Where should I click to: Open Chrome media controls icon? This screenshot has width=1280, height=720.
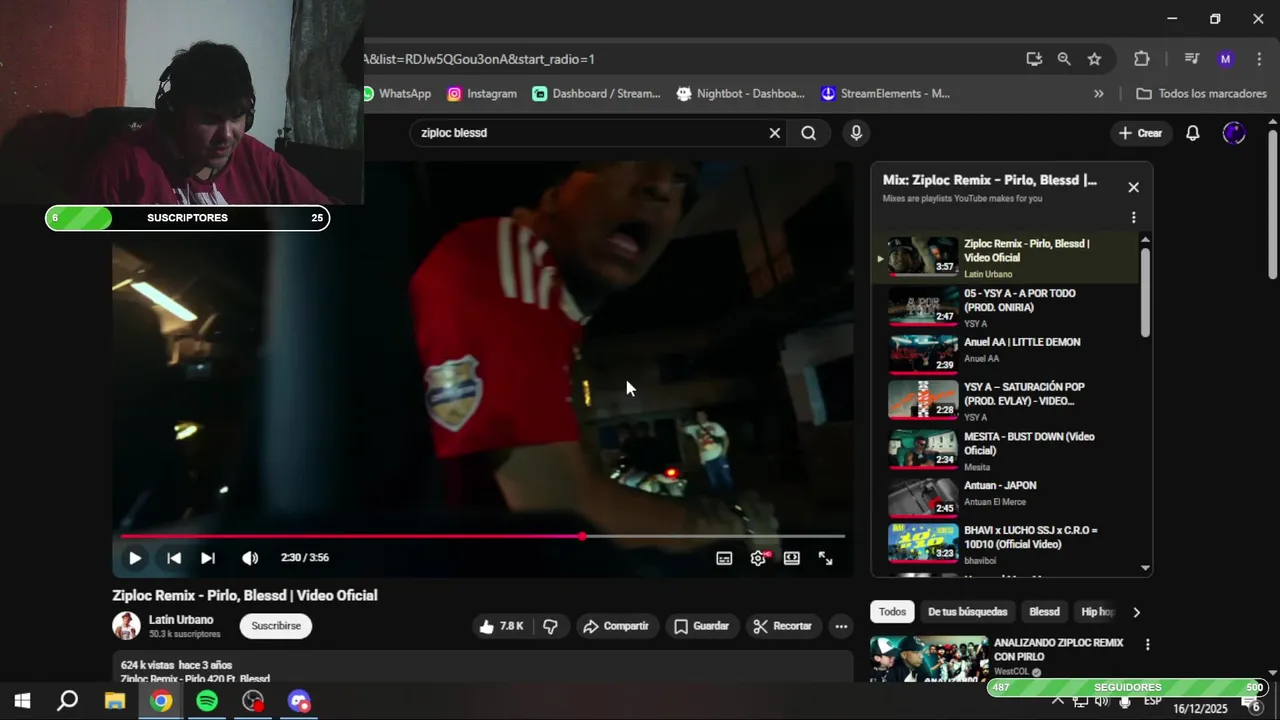(1191, 59)
